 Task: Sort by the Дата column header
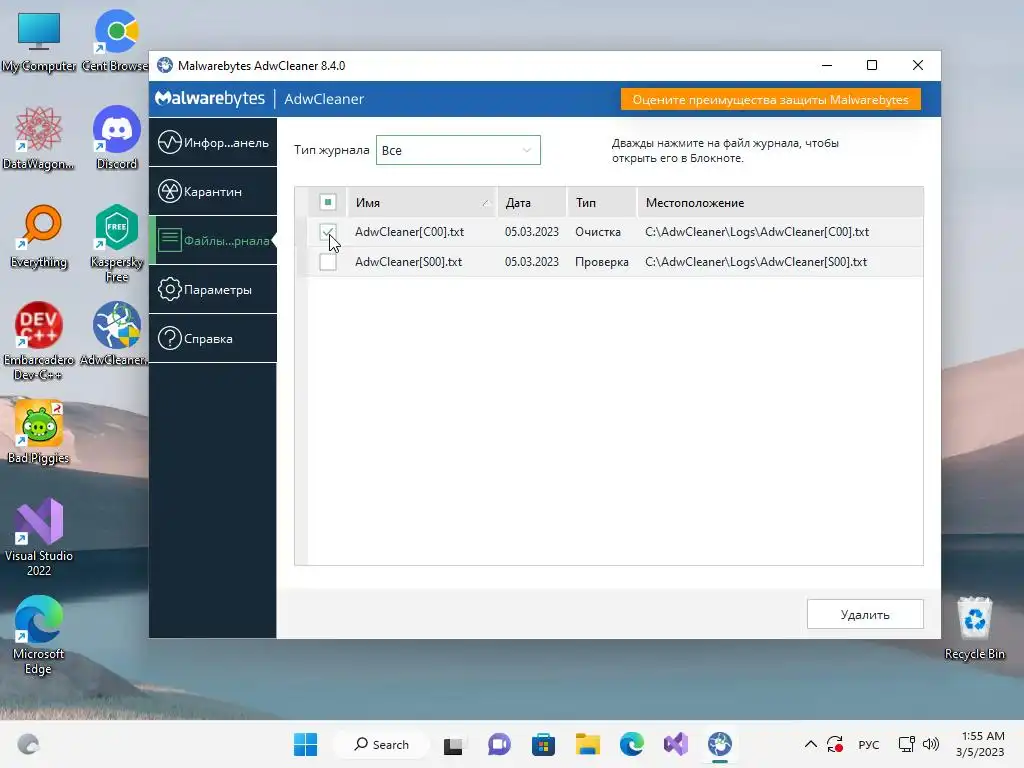[x=532, y=202]
